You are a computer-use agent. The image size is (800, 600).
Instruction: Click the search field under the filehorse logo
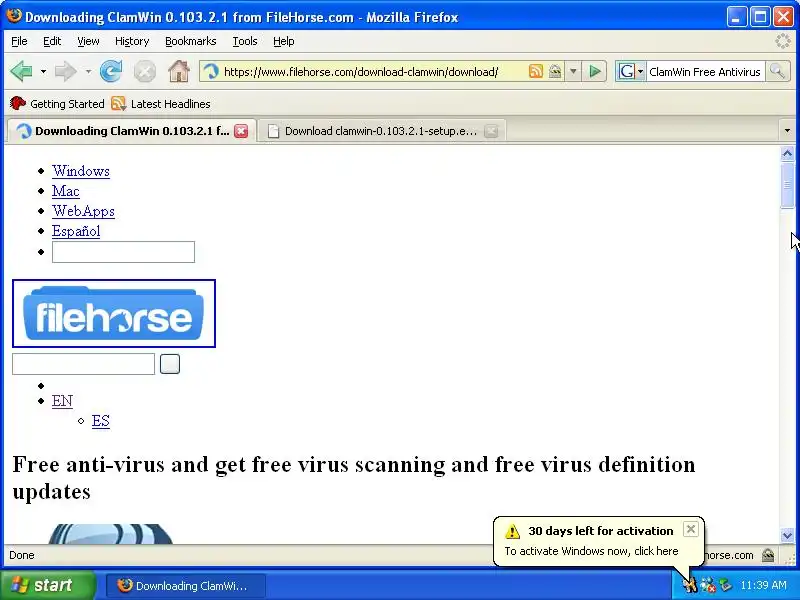click(x=83, y=364)
